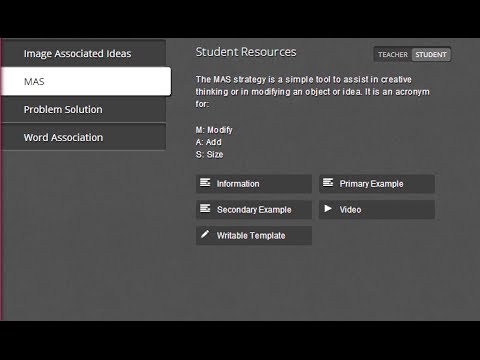Play the Video resource button

377,210
